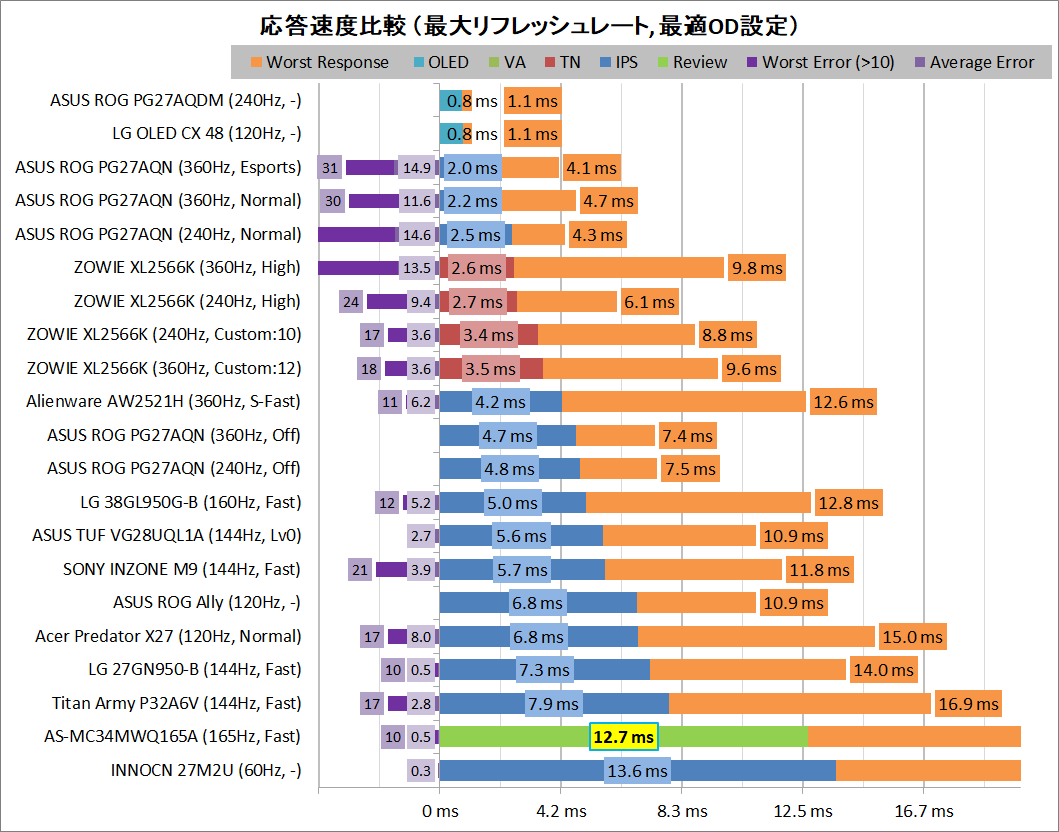The height and width of the screenshot is (832, 1059).
Task: Click the Average Error legend swatch
Action: [919, 63]
